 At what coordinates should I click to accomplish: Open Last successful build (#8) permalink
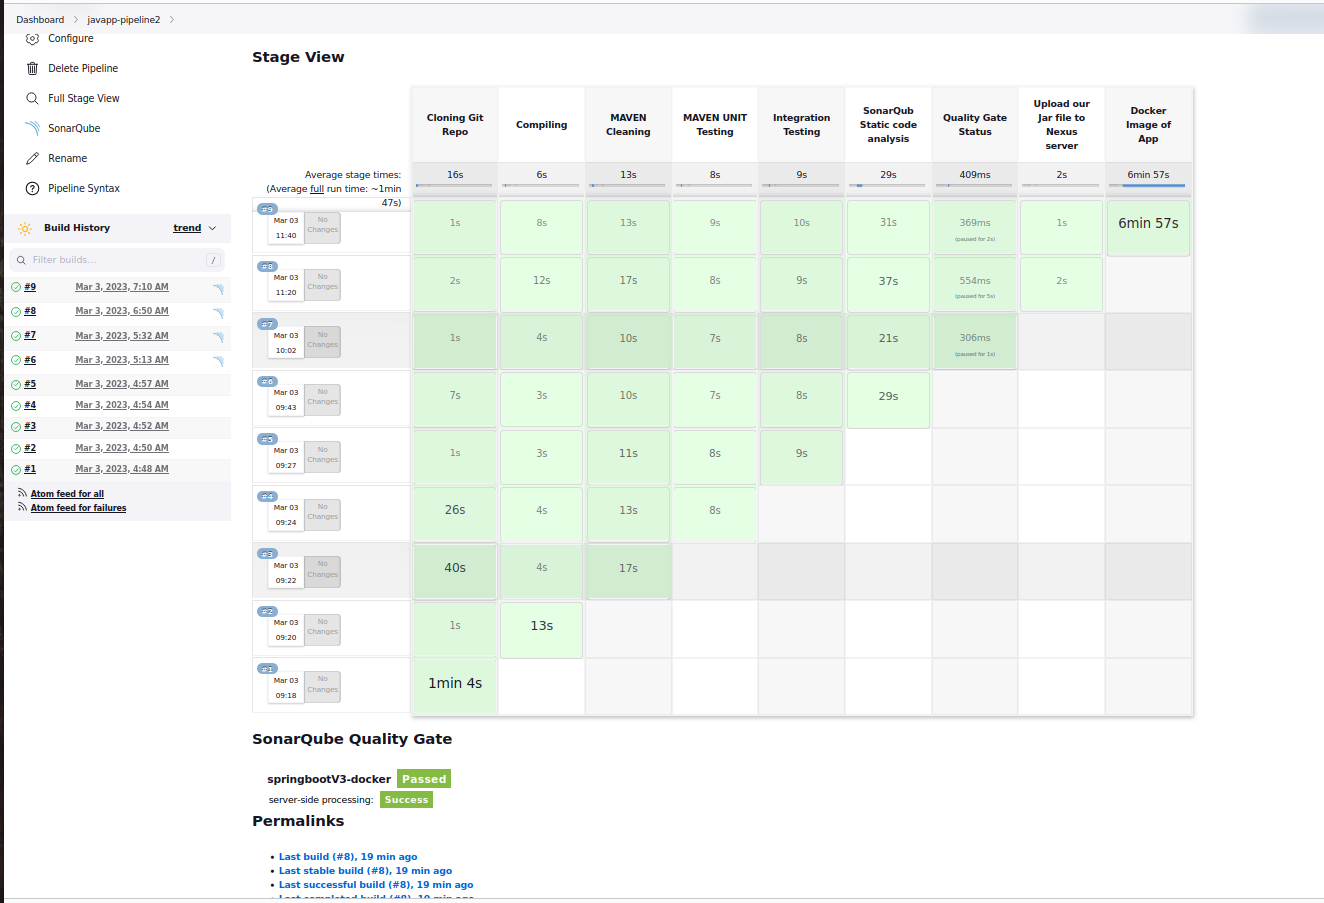(x=376, y=885)
